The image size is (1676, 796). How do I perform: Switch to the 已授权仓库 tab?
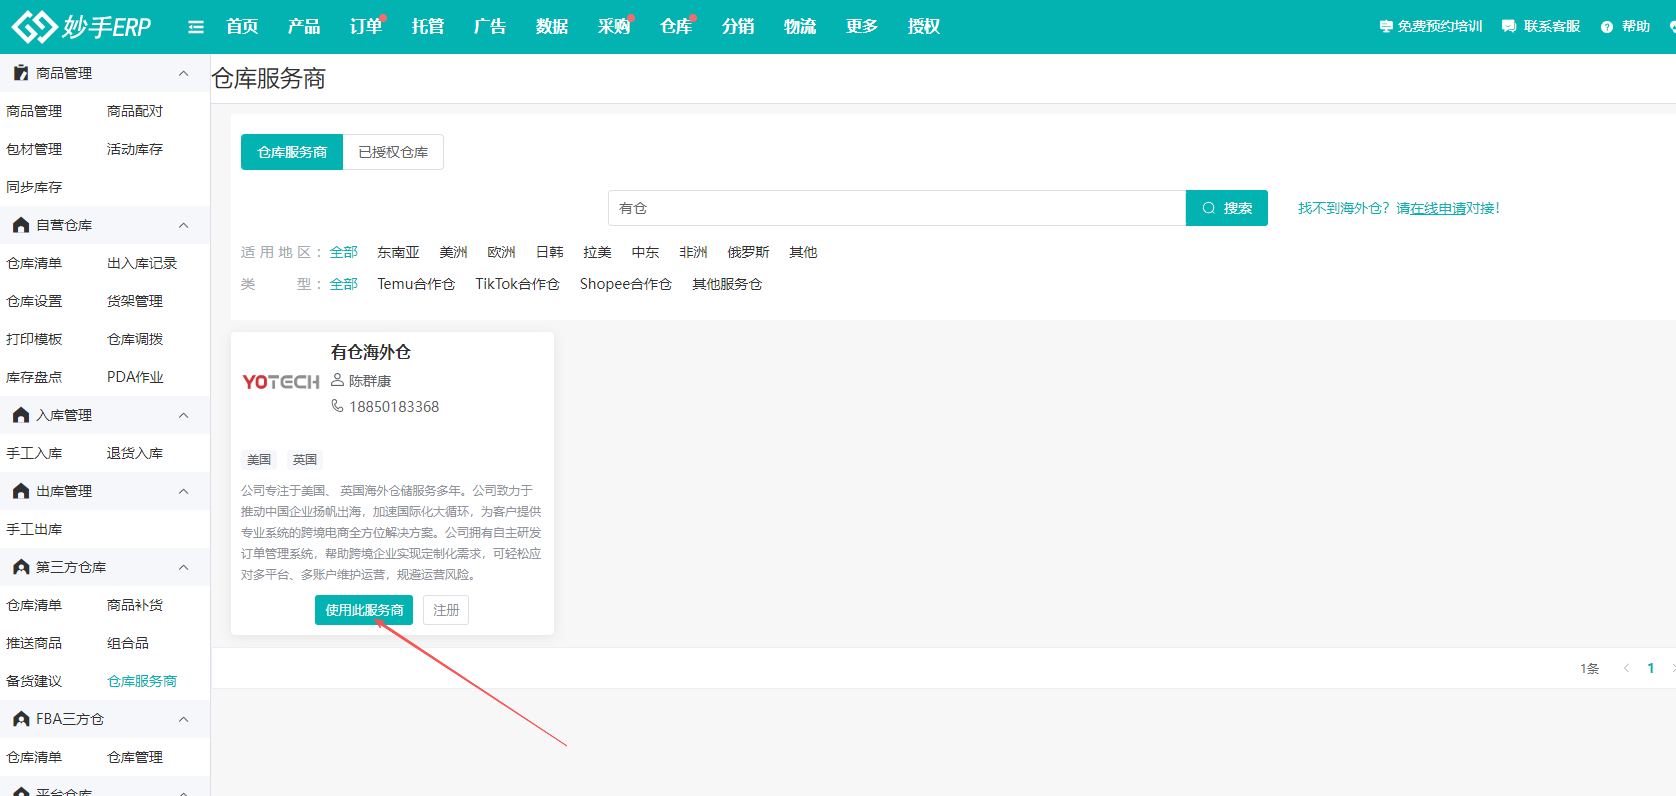click(x=393, y=152)
